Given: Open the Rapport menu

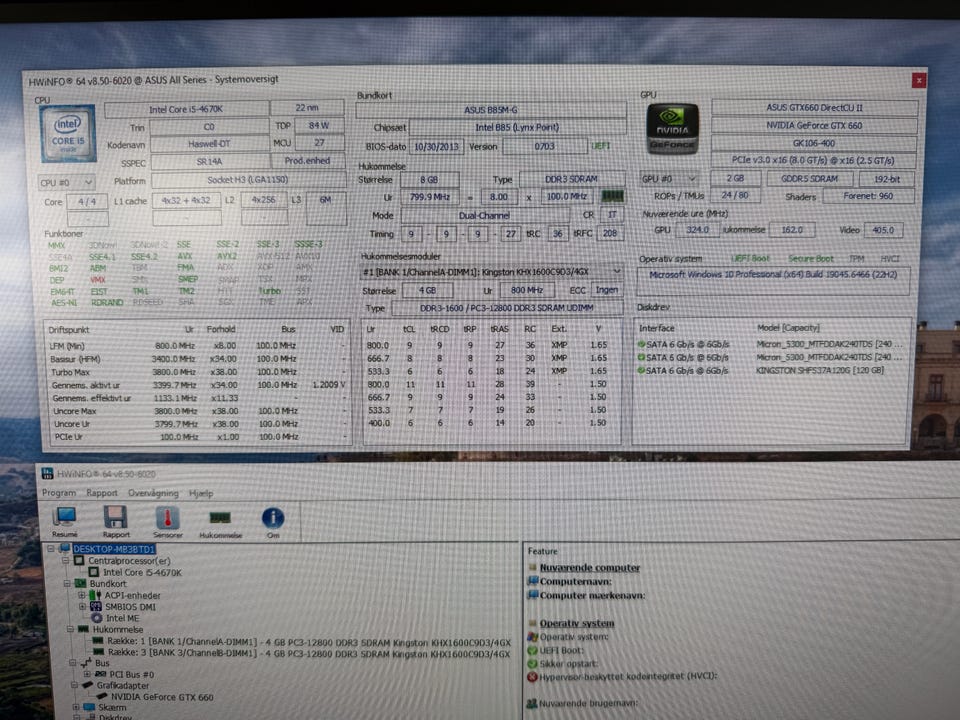Looking at the screenshot, I should [x=102, y=493].
